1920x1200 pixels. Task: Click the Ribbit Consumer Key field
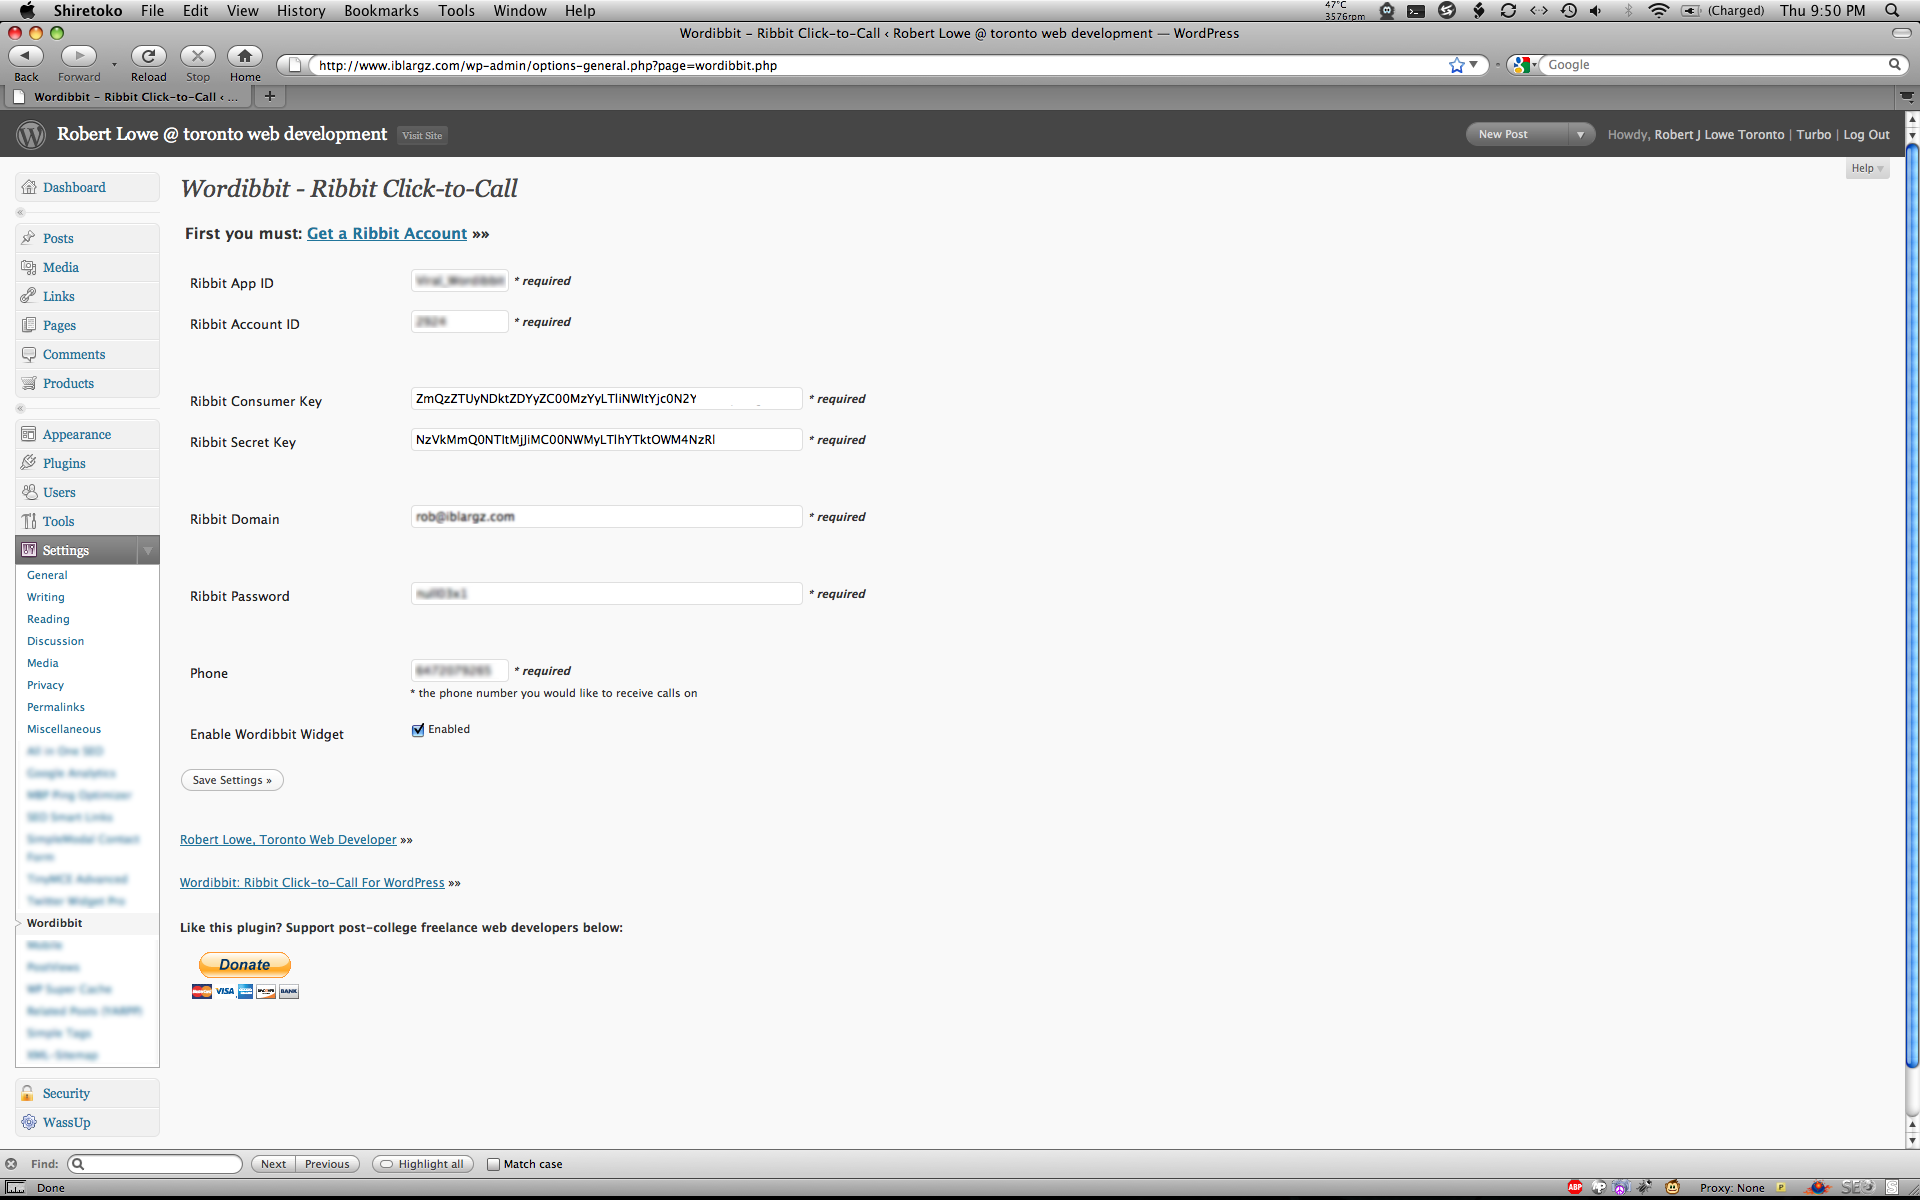[x=606, y=398]
